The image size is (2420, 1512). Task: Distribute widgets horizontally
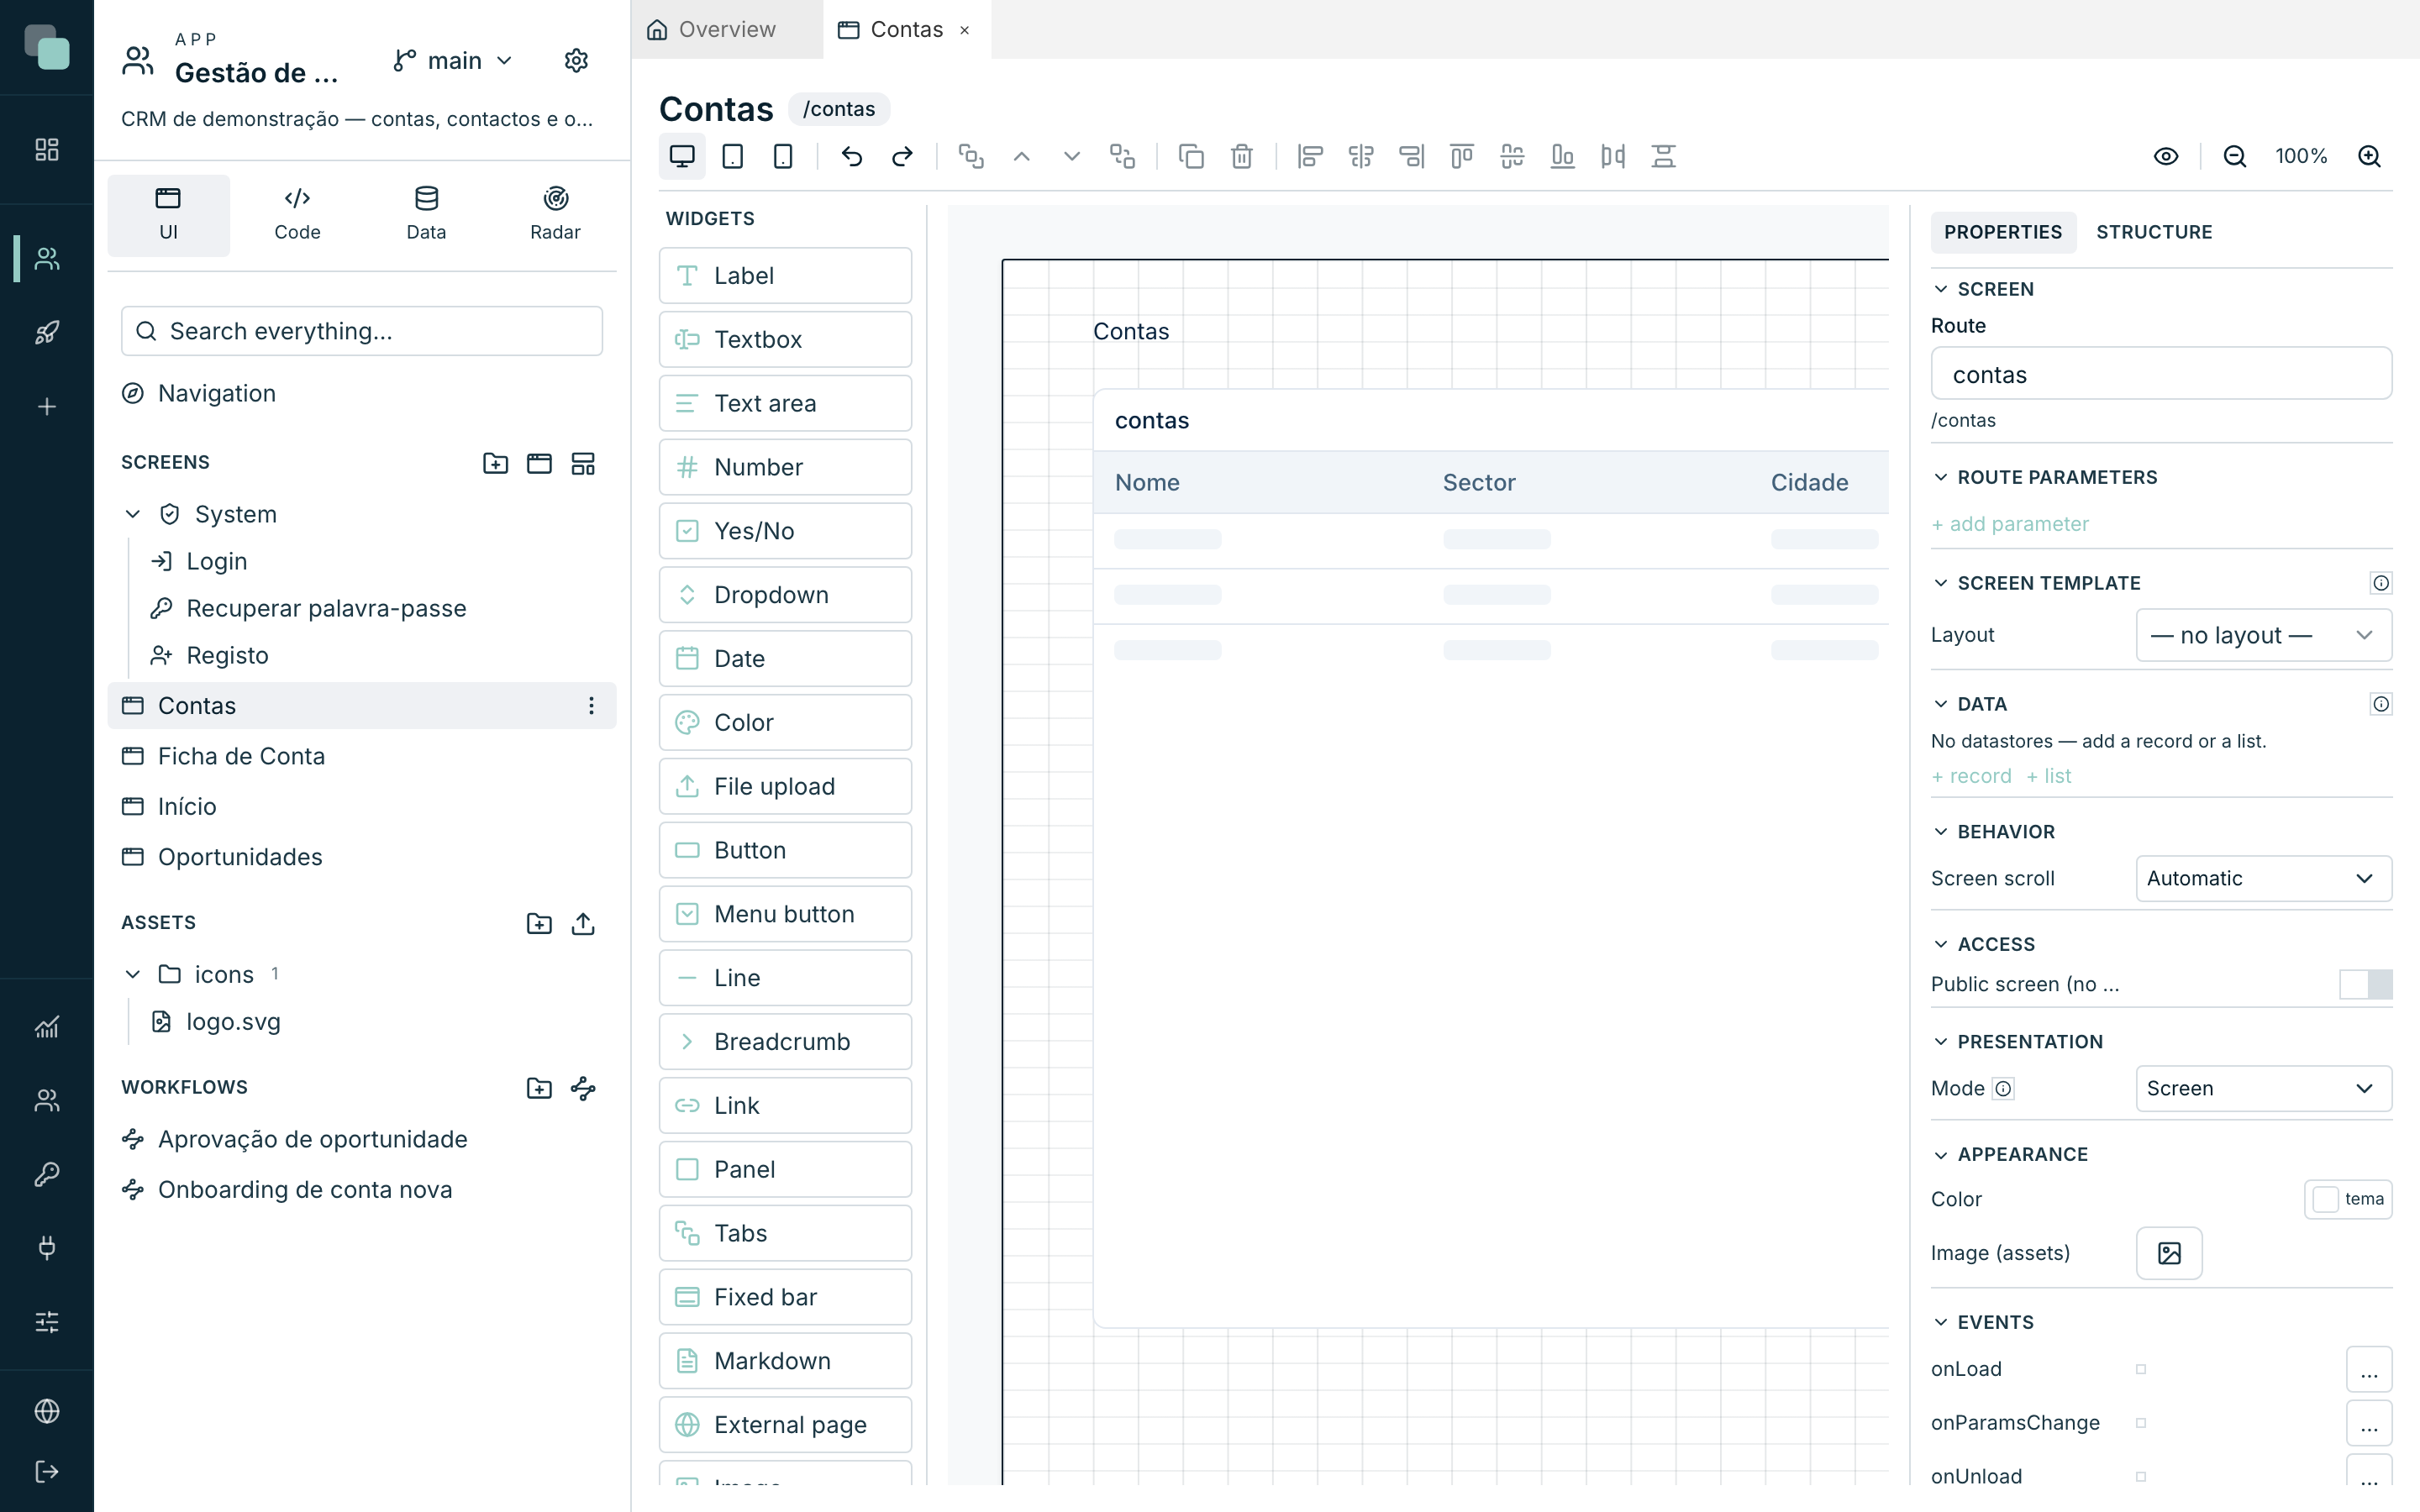coord(1613,156)
